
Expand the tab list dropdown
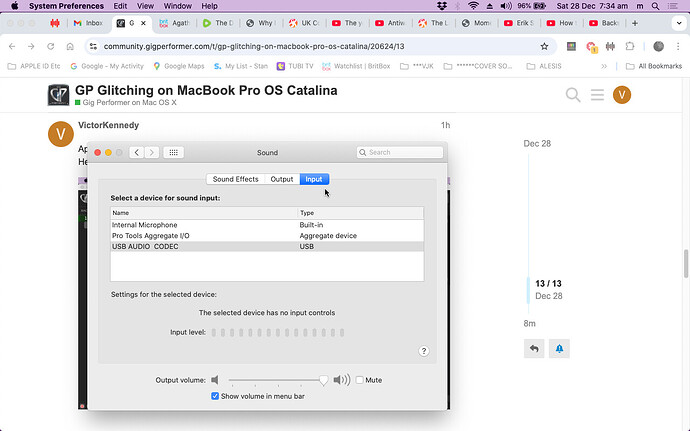(679, 23)
